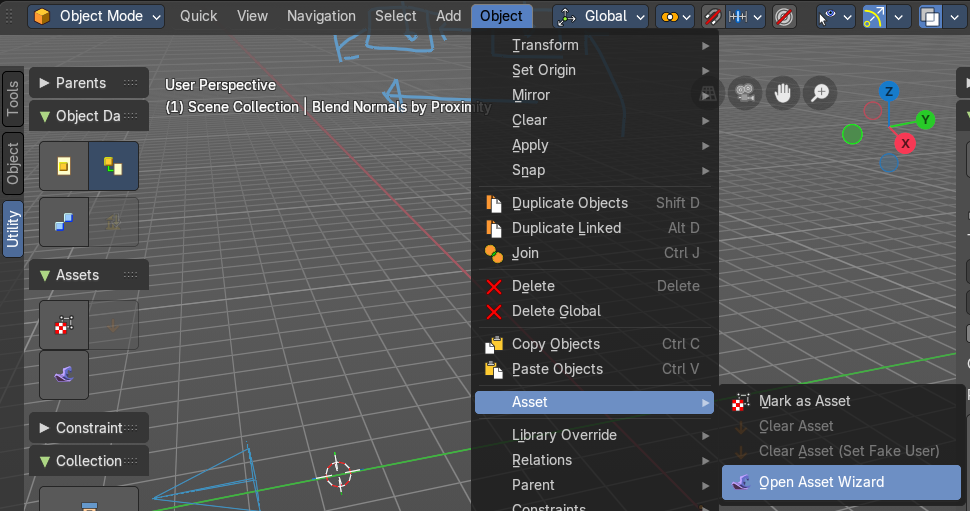This screenshot has width=970, height=511.
Task: Choose Duplicate Linked from the menu
Action: (x=594, y=228)
